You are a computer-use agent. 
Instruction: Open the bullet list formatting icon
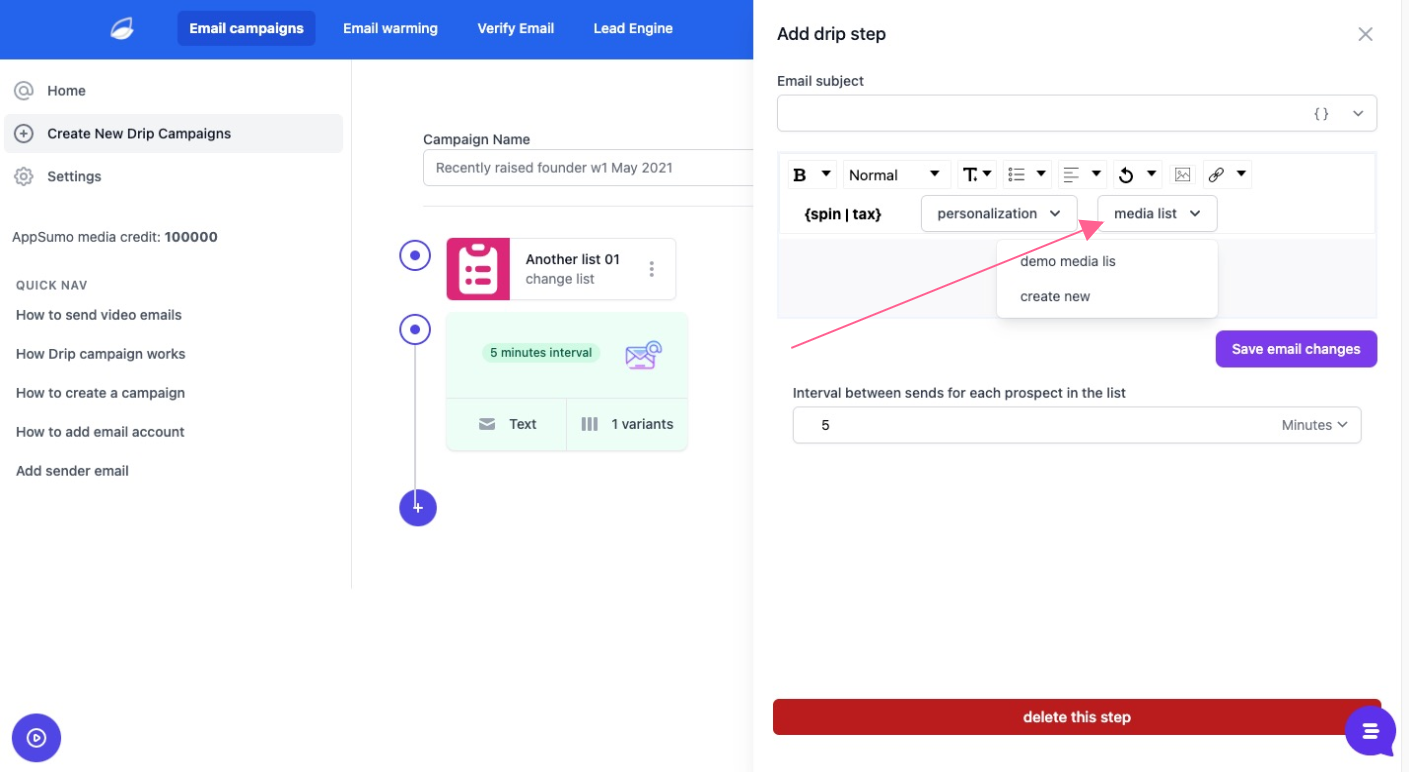tap(1017, 175)
